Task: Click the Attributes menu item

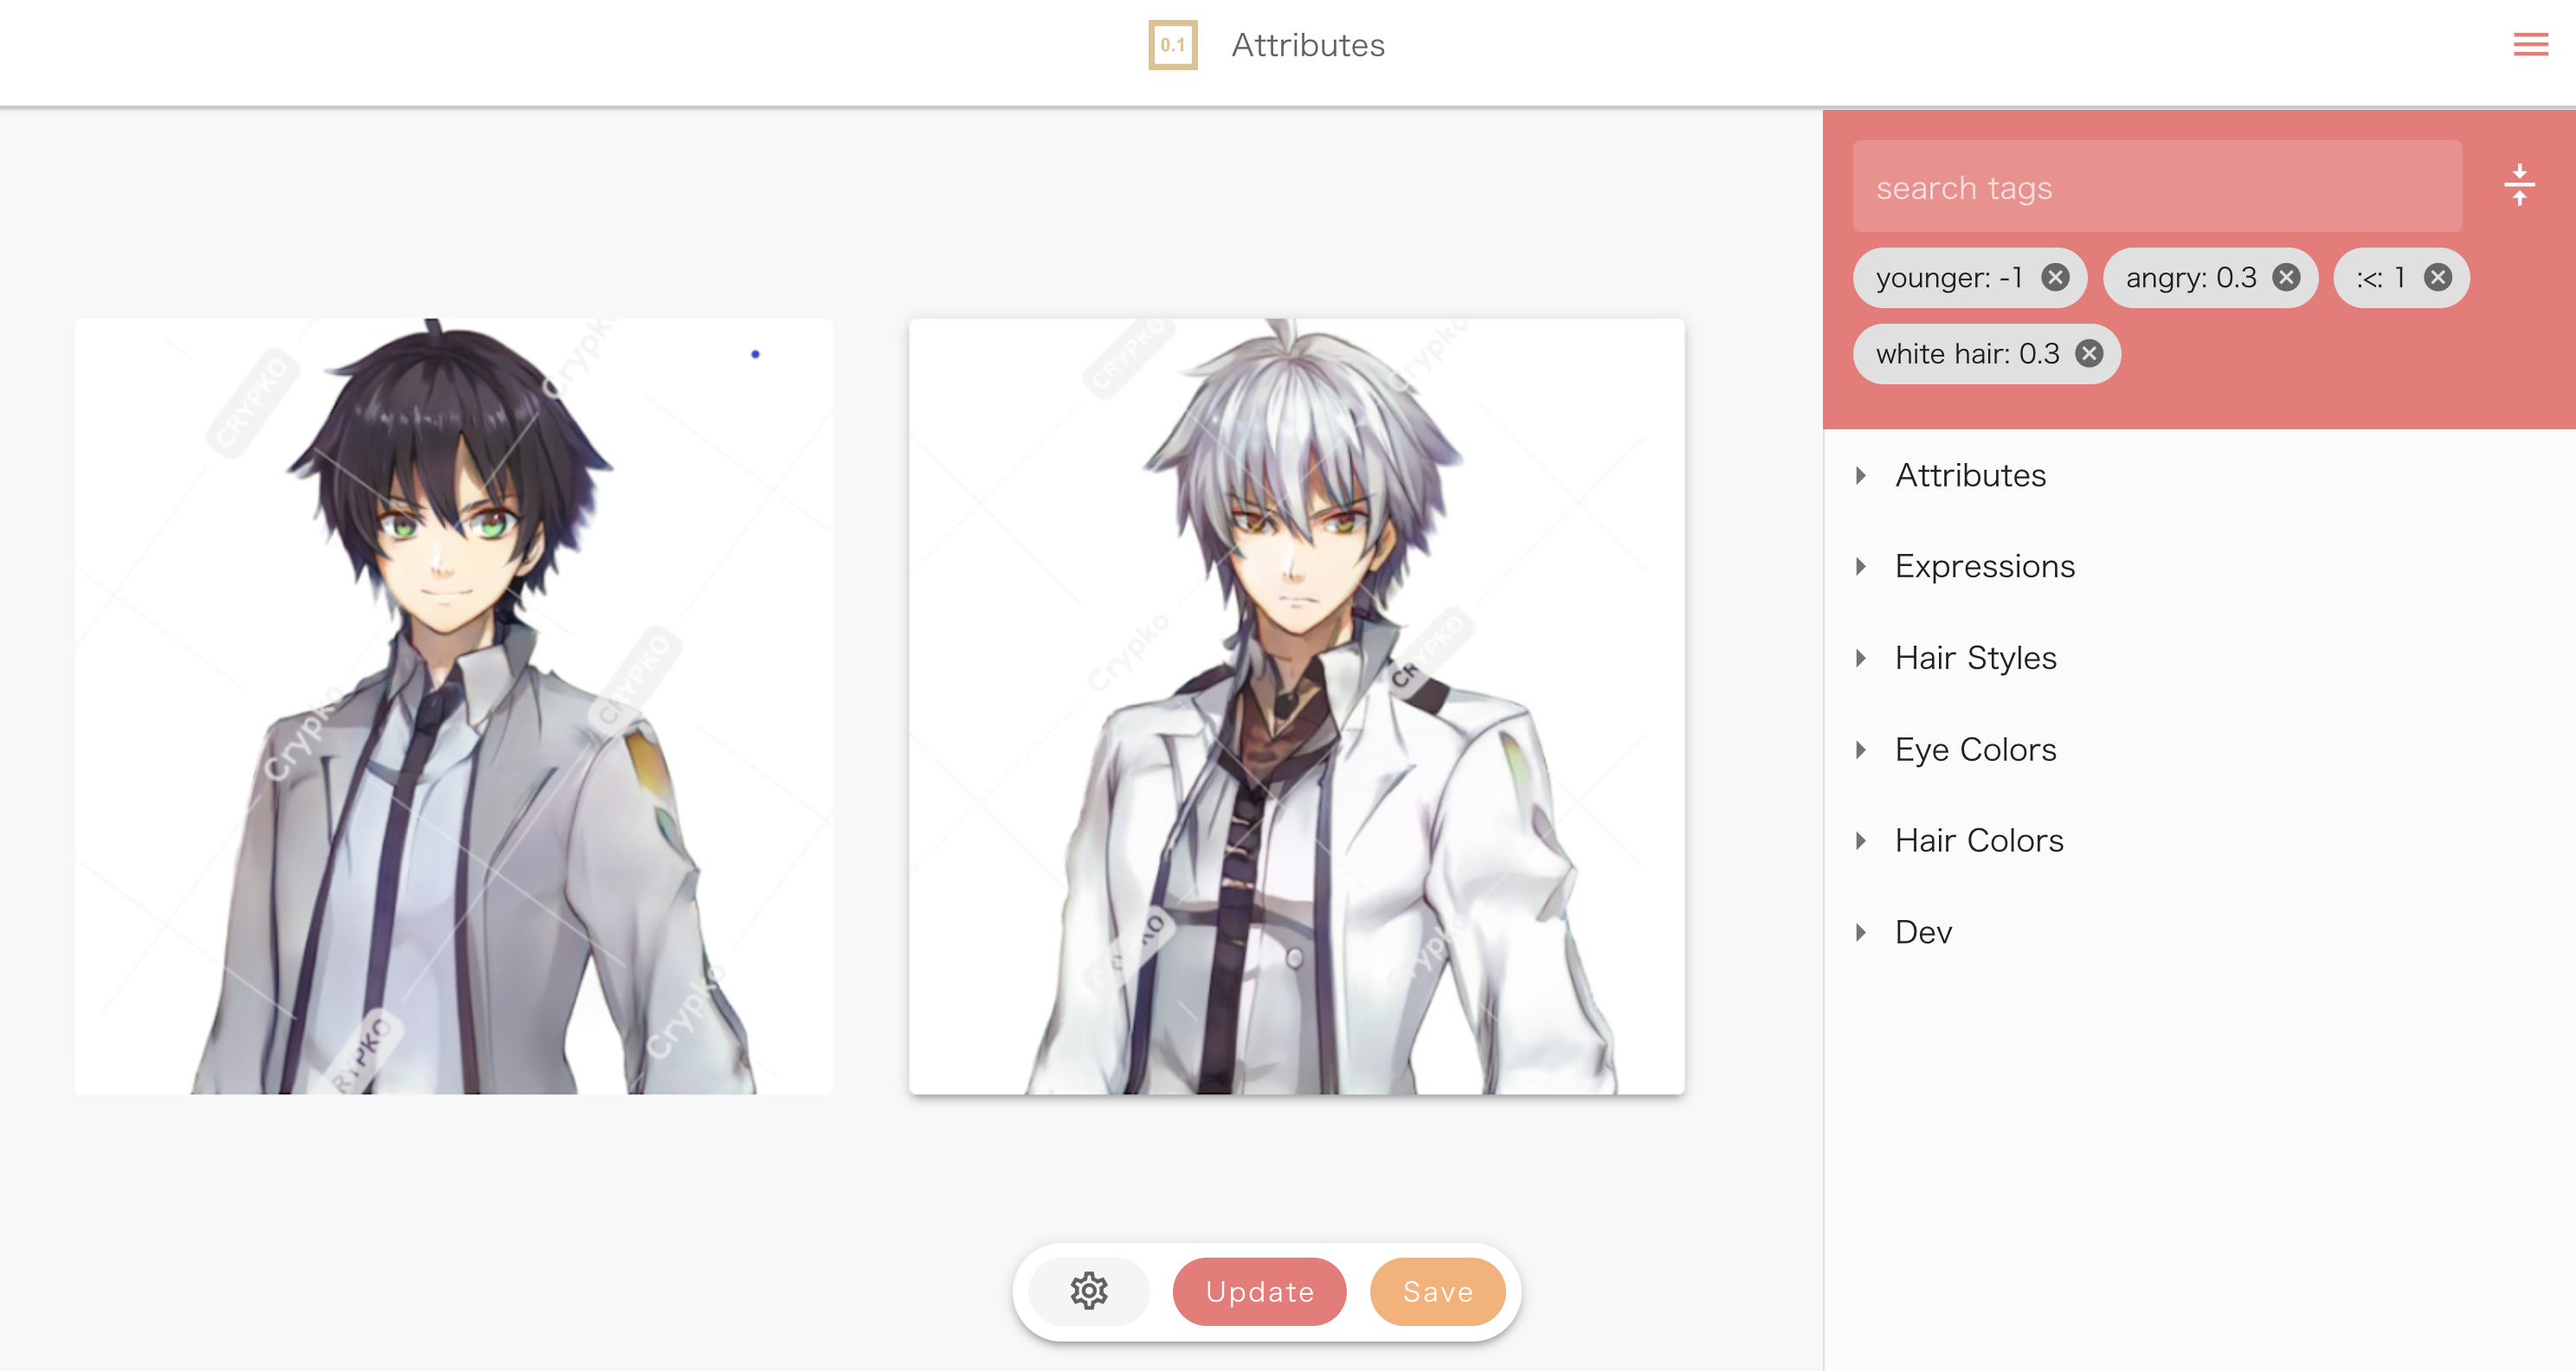Action: pyautogui.click(x=1969, y=475)
